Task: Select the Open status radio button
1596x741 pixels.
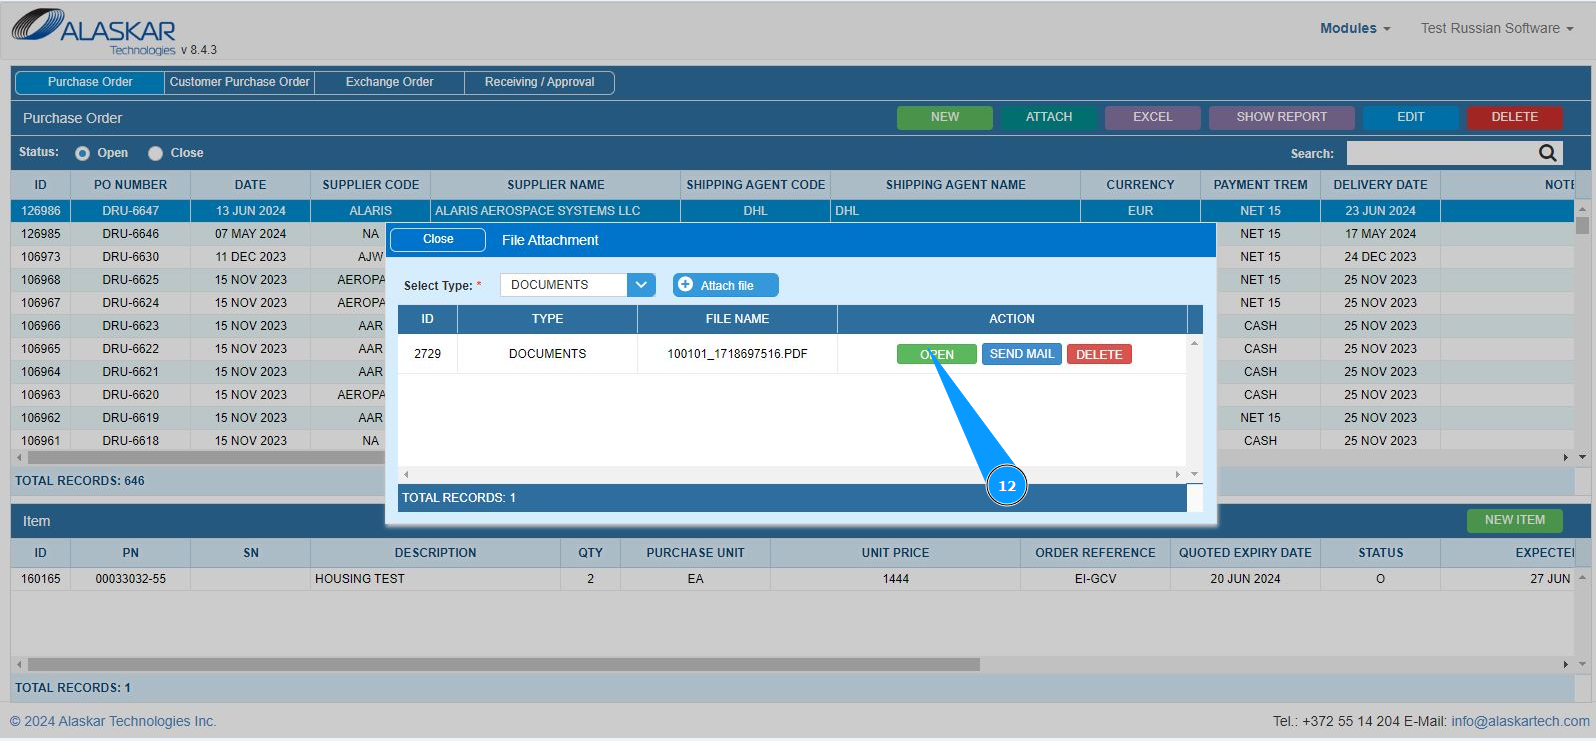Action: [83, 153]
